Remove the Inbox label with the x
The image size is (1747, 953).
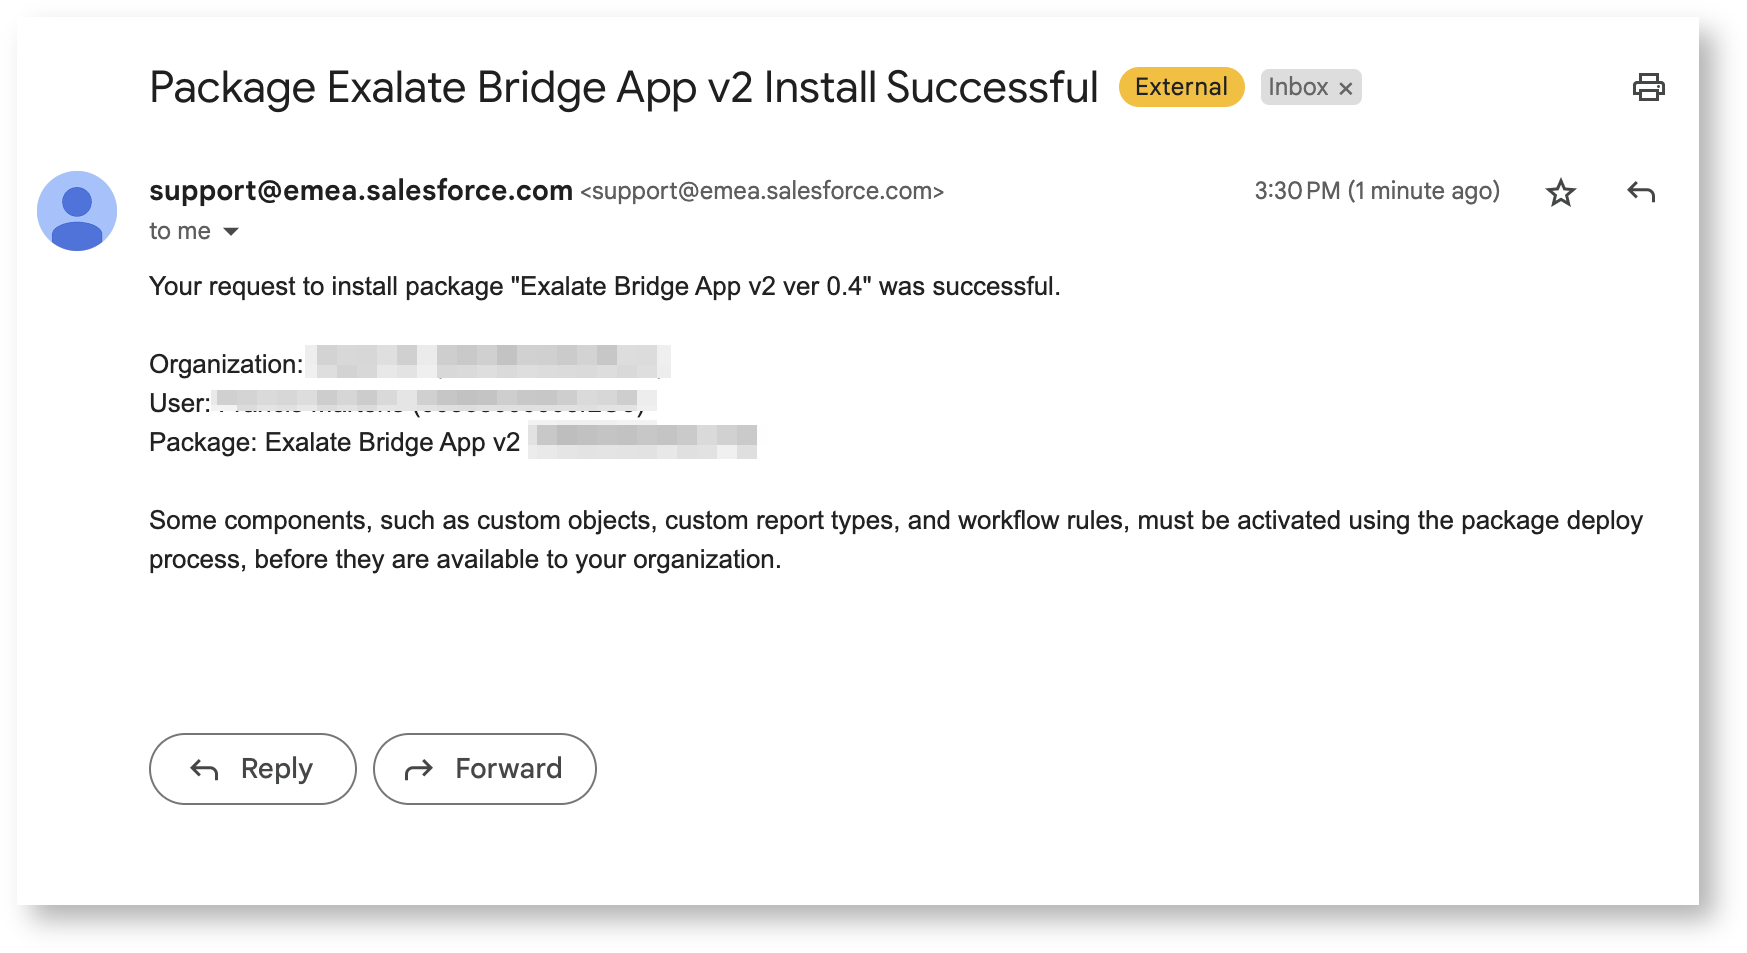click(x=1346, y=89)
